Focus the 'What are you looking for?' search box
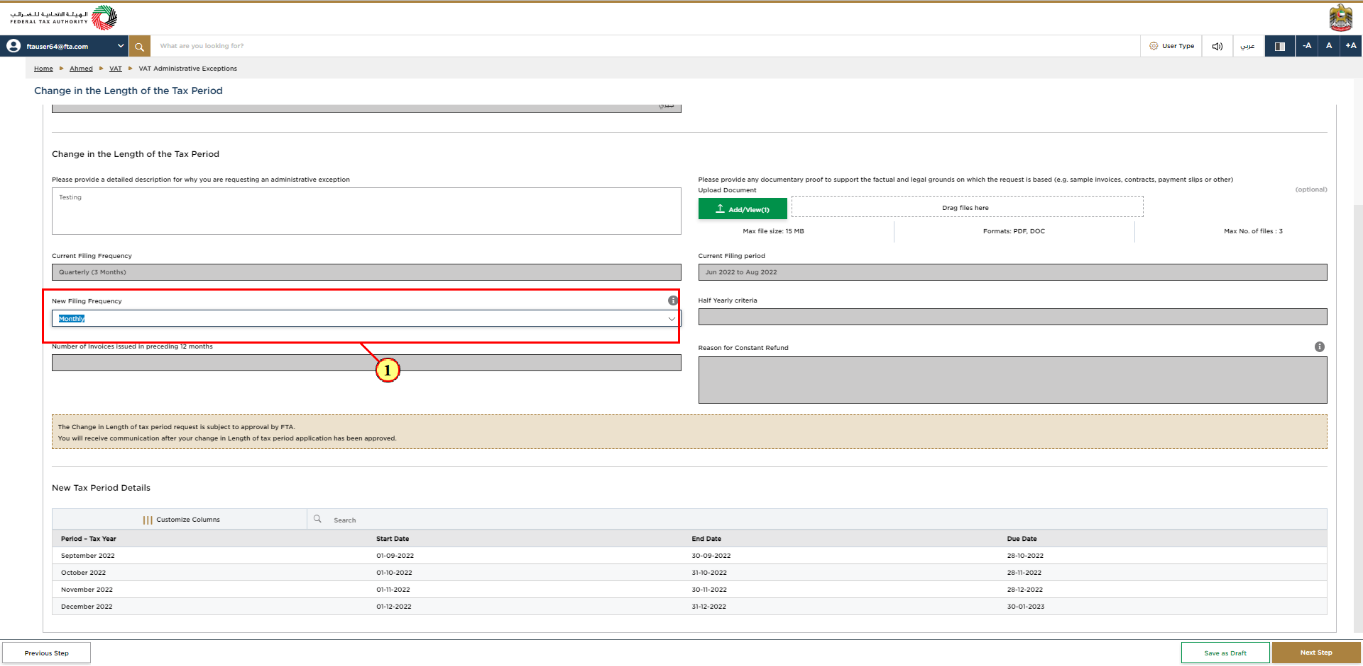This screenshot has height=666, width=1363. 645,46
